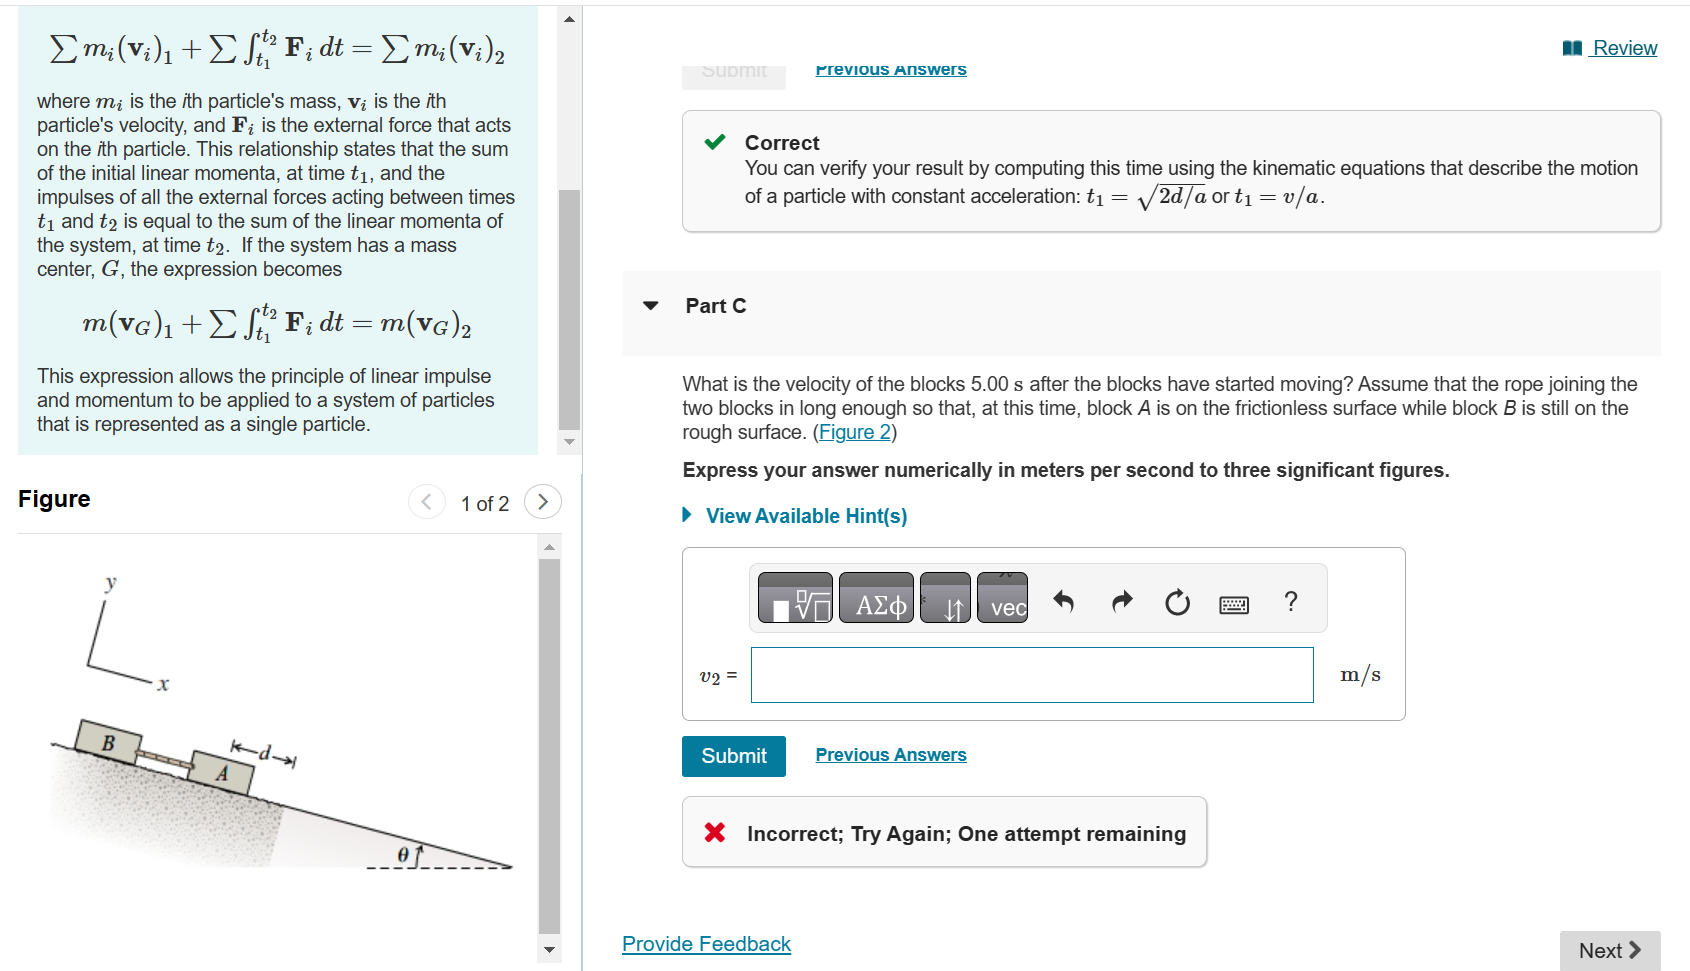The width and height of the screenshot is (1690, 971).
Task: Click Provide Feedback
Action: coord(706,943)
